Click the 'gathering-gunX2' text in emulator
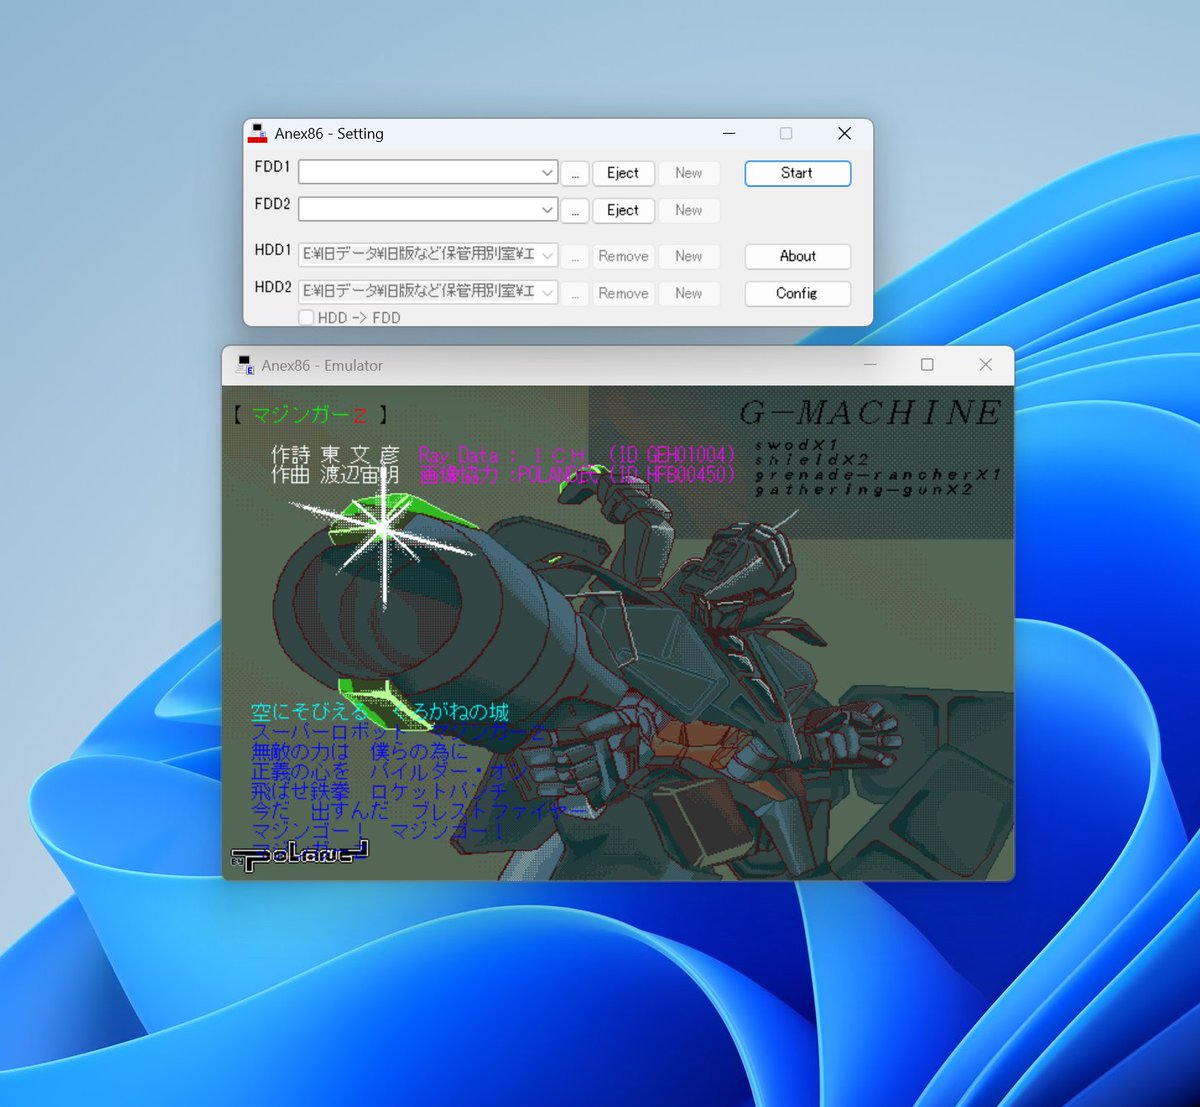 pos(863,490)
